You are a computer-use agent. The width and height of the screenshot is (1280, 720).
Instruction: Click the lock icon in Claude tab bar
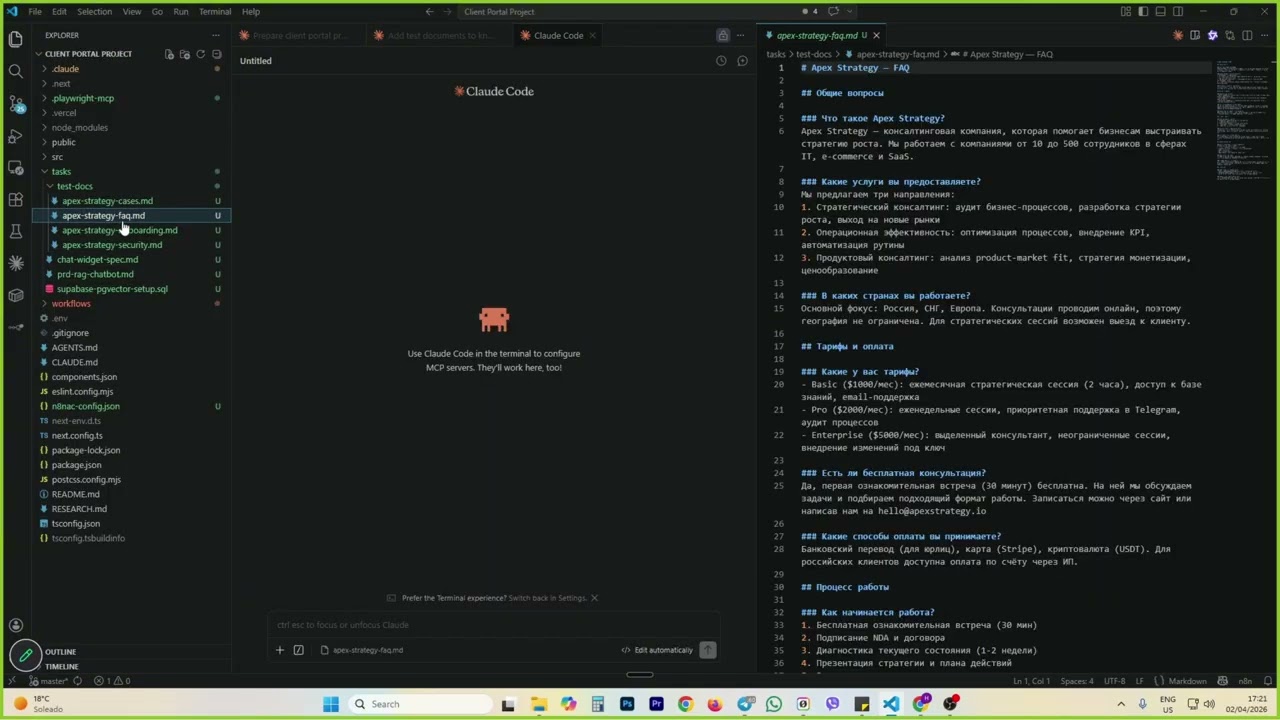click(722, 35)
